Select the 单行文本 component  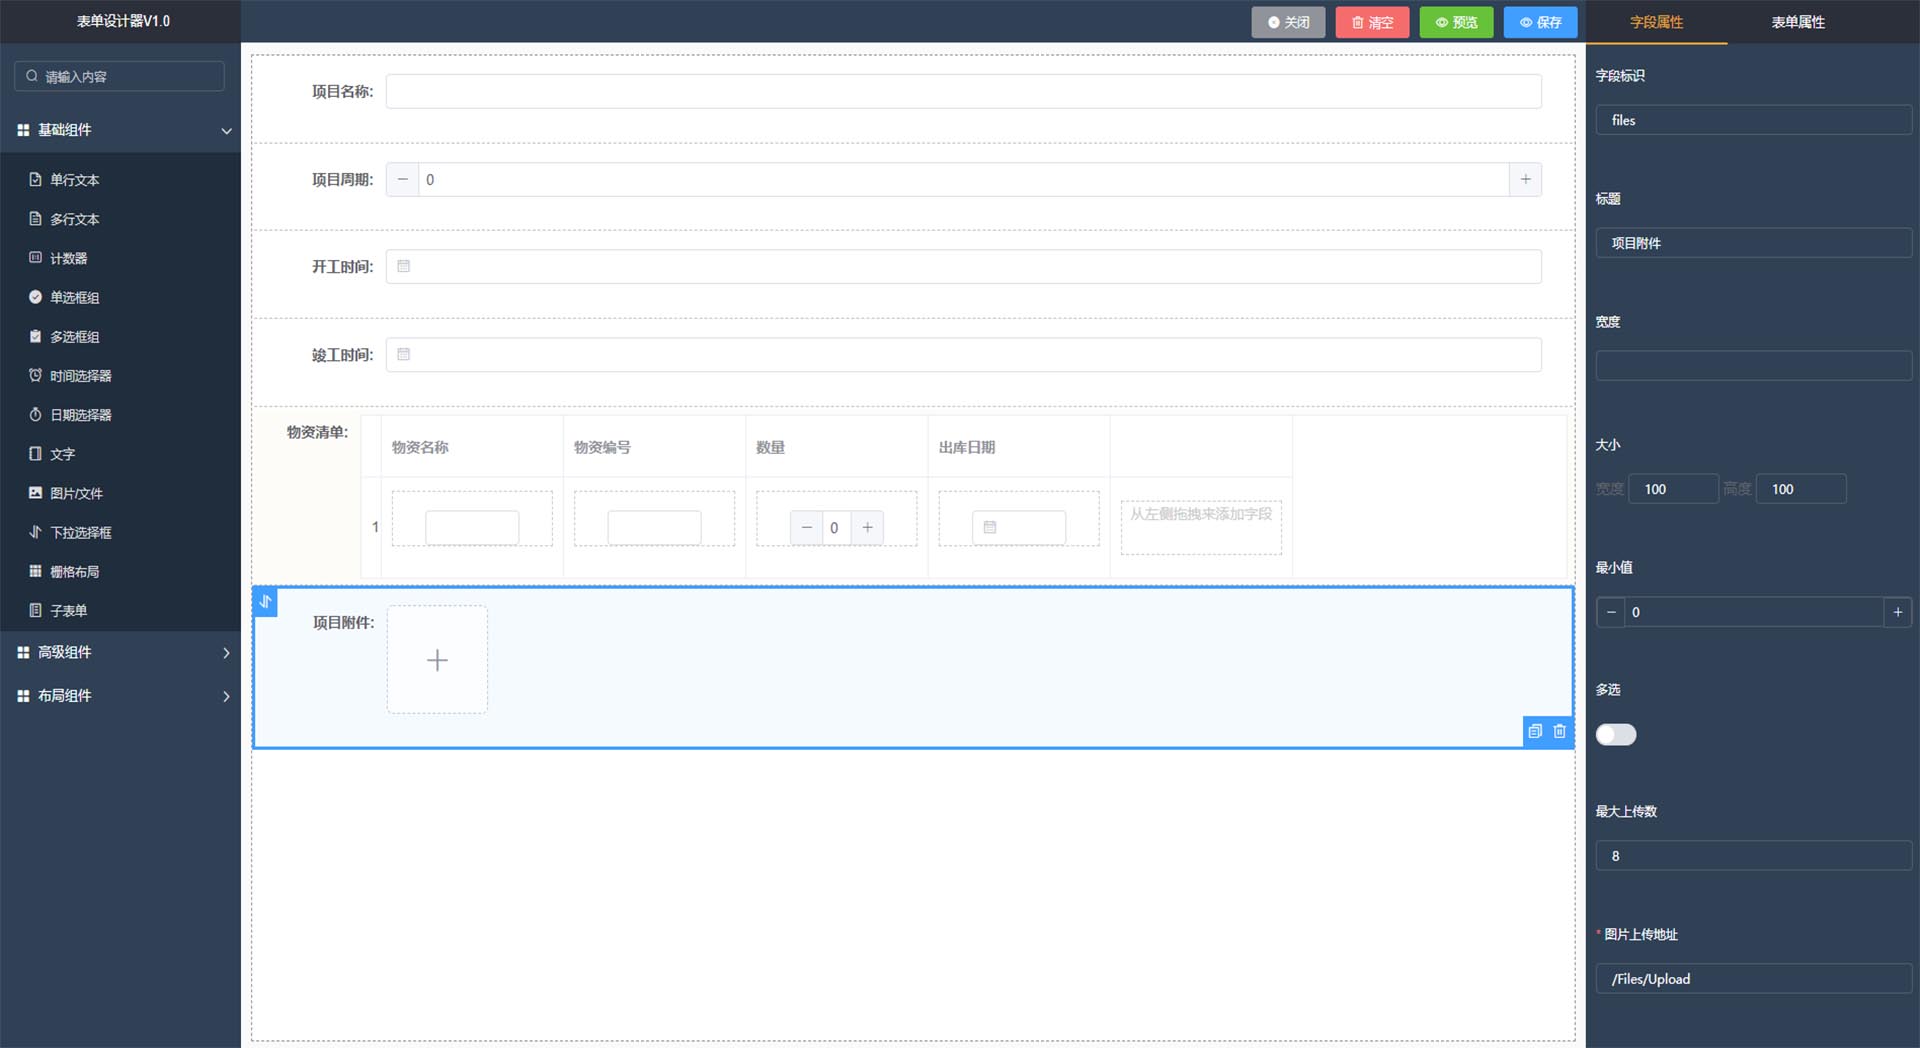click(75, 180)
